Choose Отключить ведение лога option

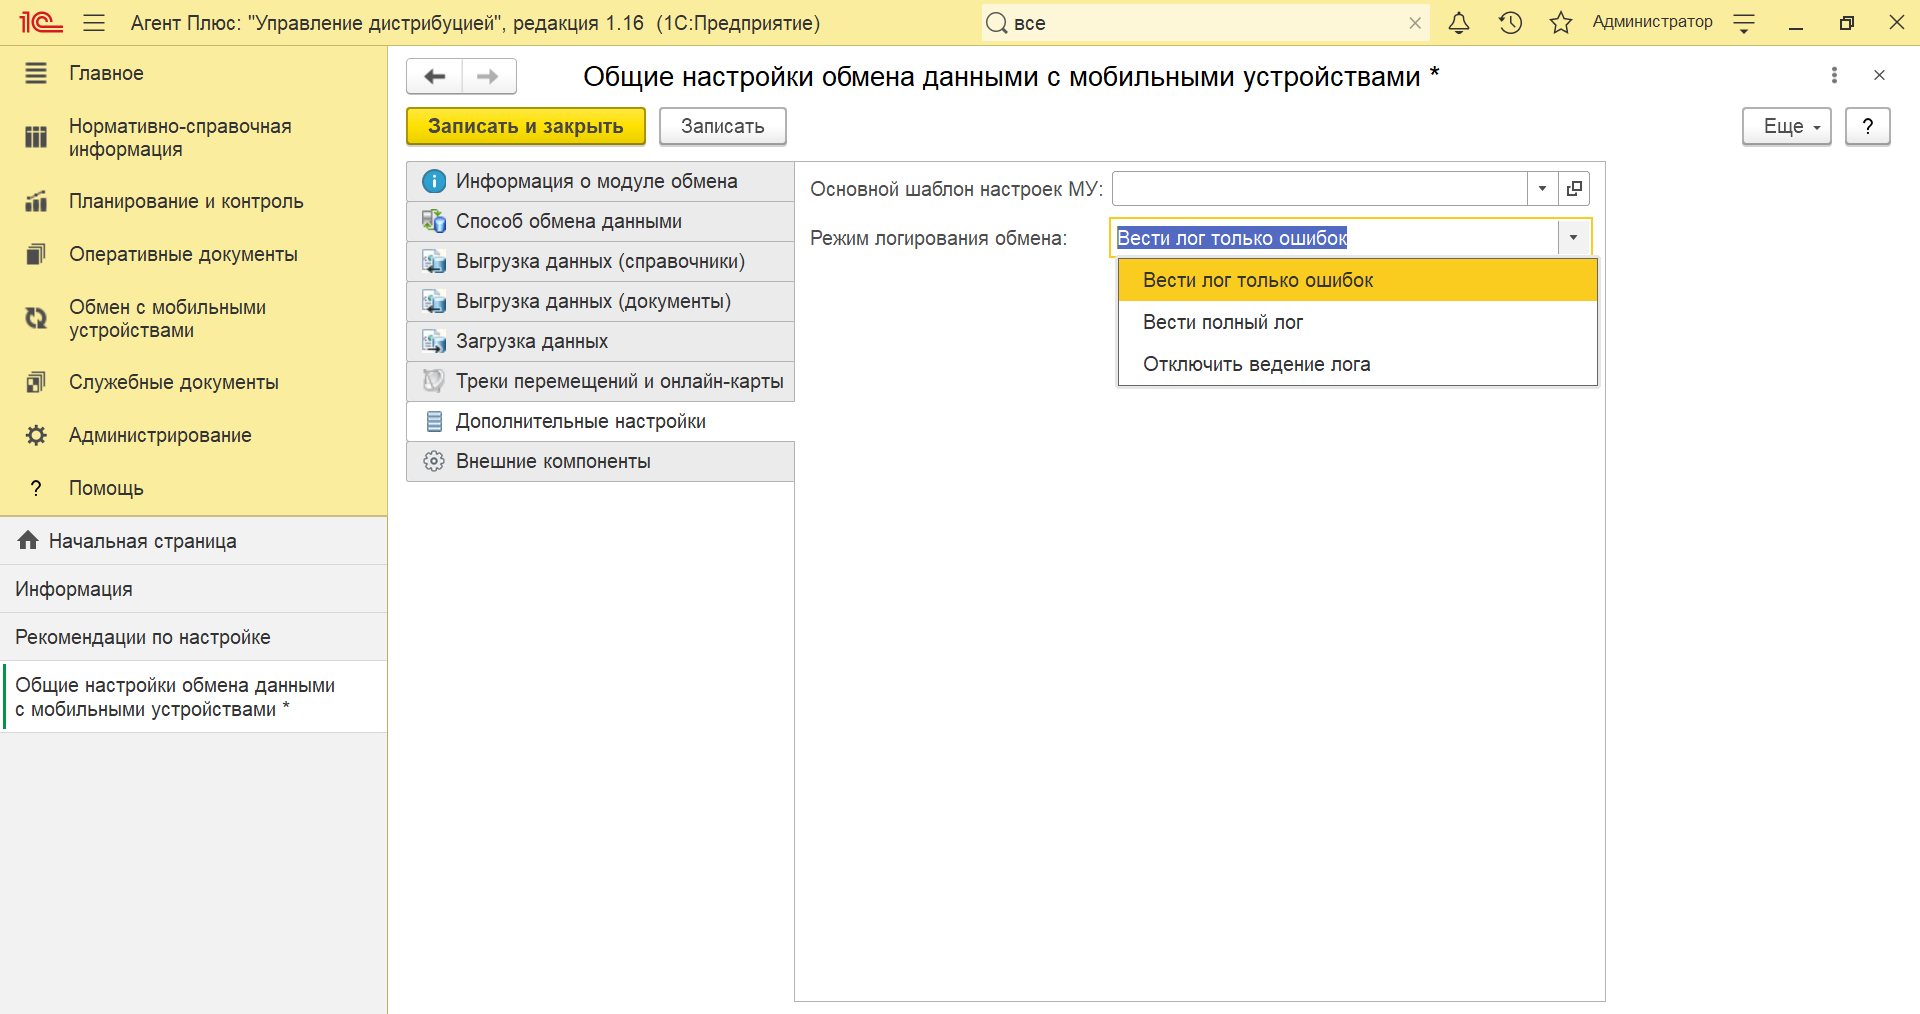point(1256,364)
